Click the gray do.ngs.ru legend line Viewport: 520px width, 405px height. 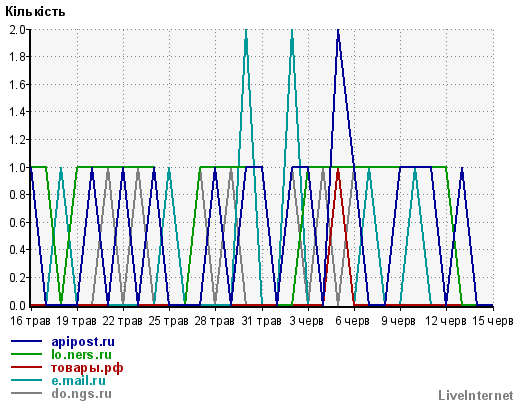point(26,393)
